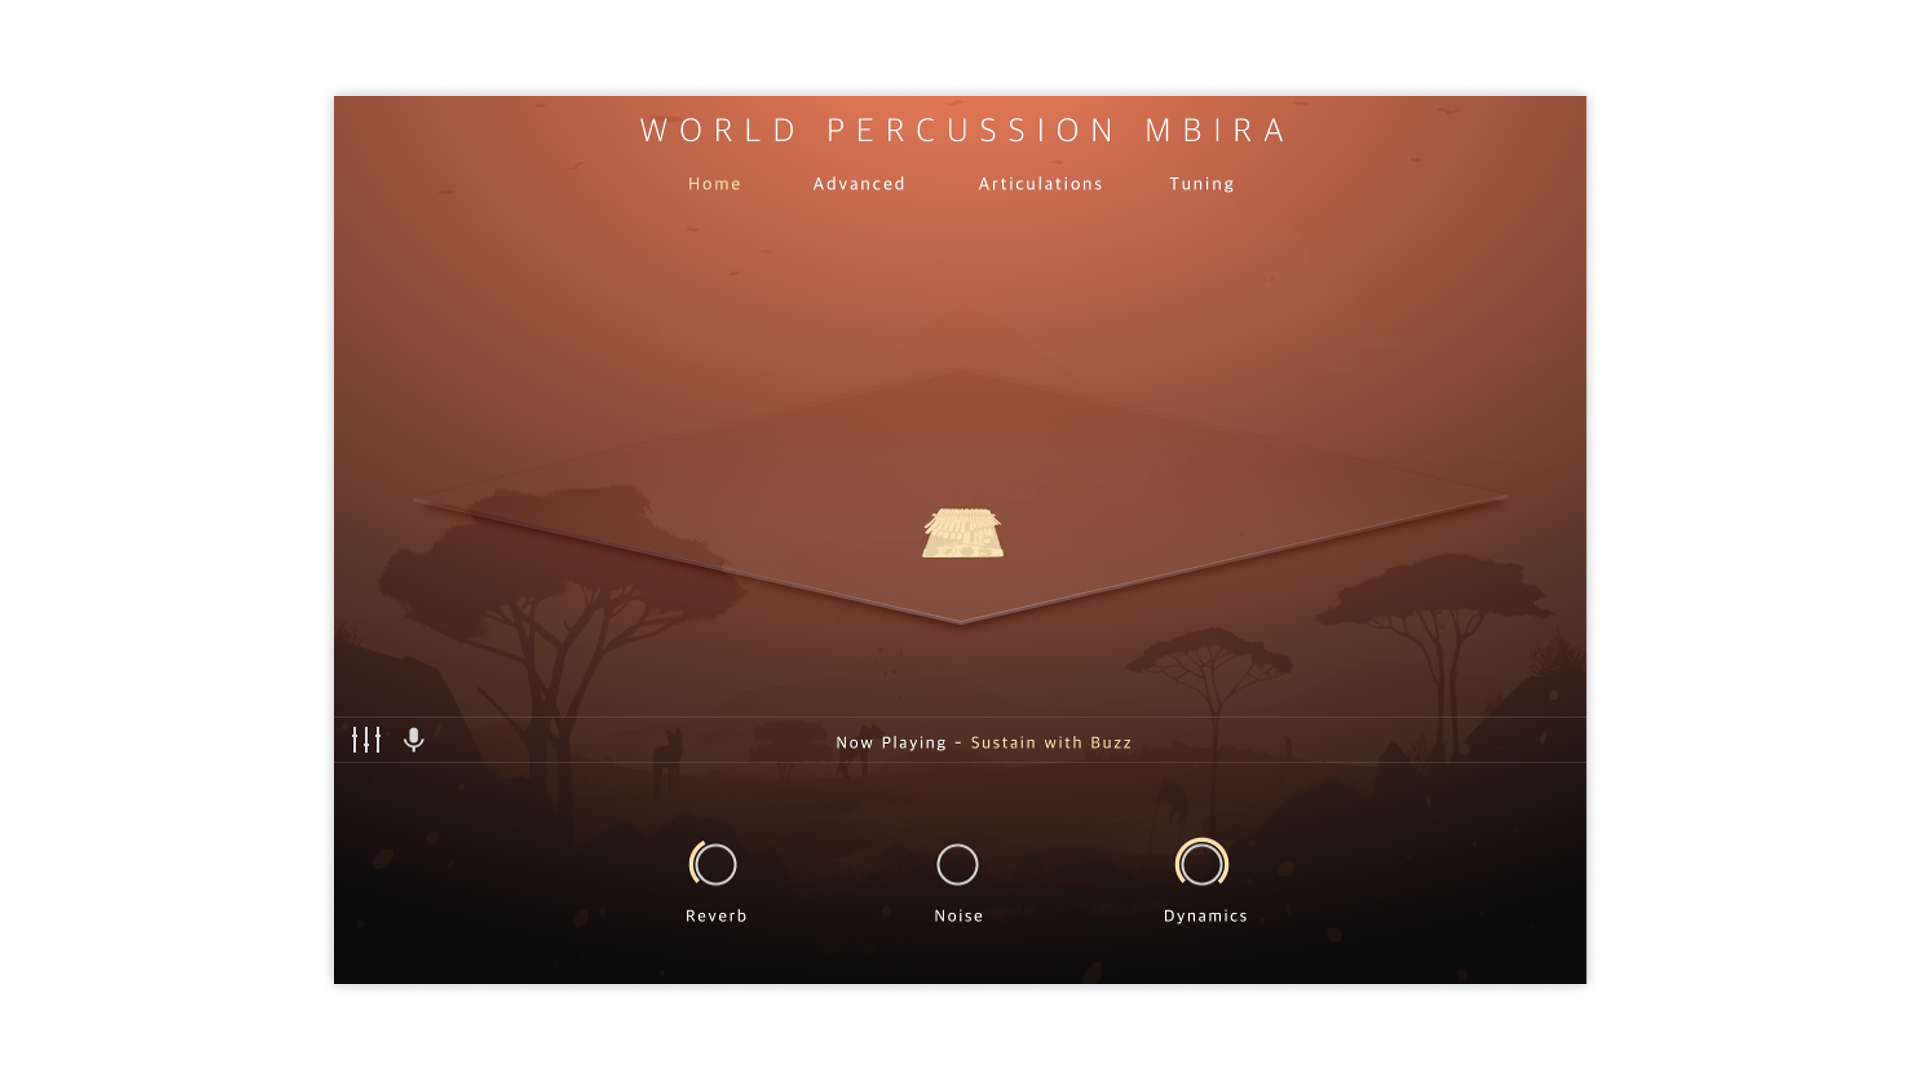The height and width of the screenshot is (1080, 1920).
Task: Click the Reverb knob
Action: click(714, 864)
